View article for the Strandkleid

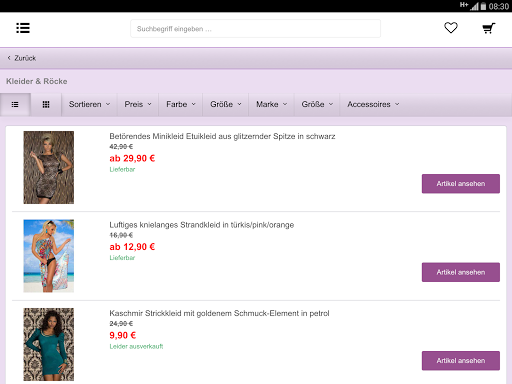pos(461,272)
